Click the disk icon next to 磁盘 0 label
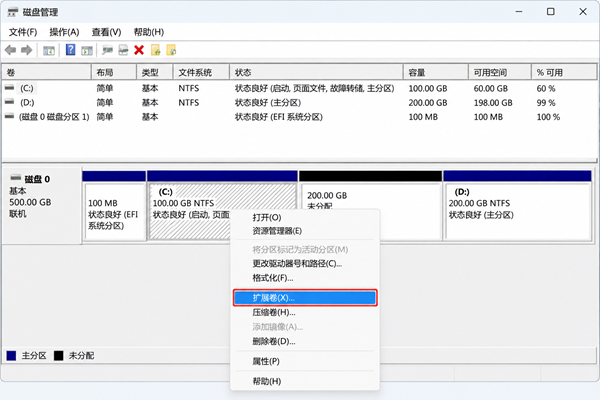This screenshot has width=600, height=400. pyautogui.click(x=16, y=178)
